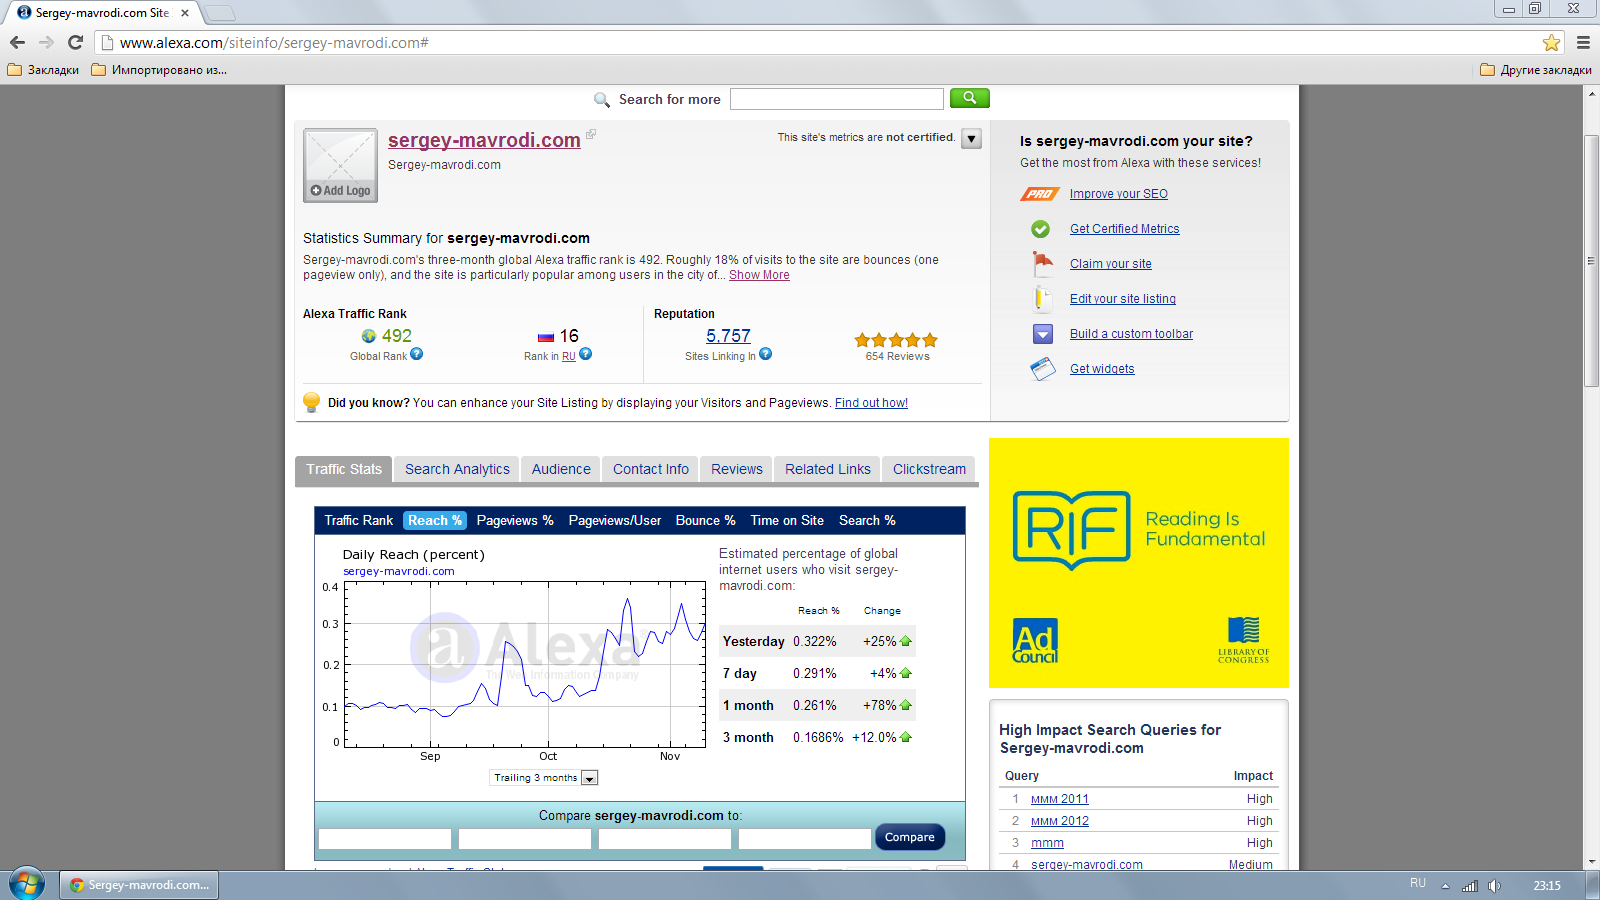Select the Traffic Stats tab
Screen dimensions: 1600x900
click(344, 469)
